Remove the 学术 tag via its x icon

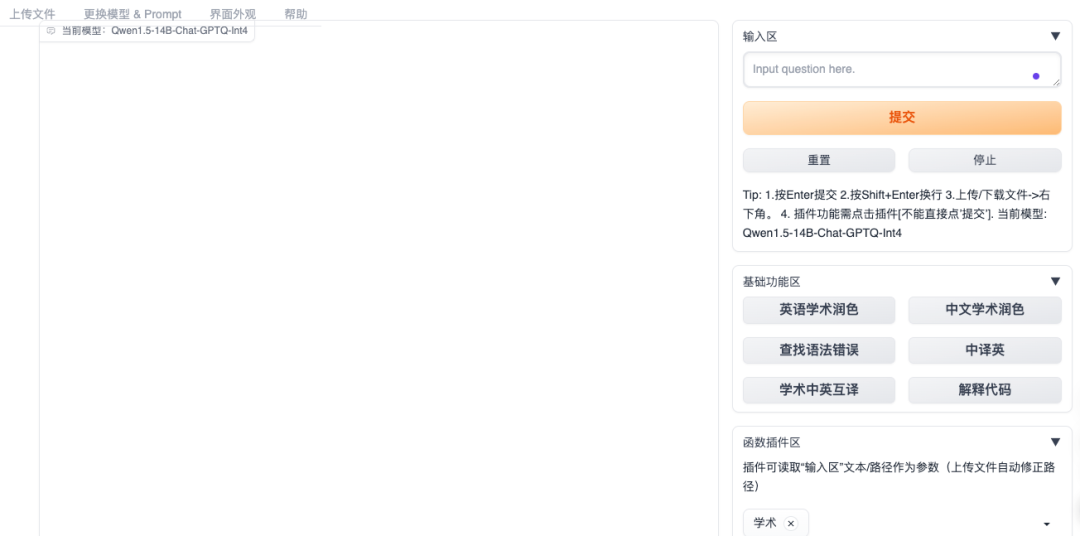(x=791, y=524)
